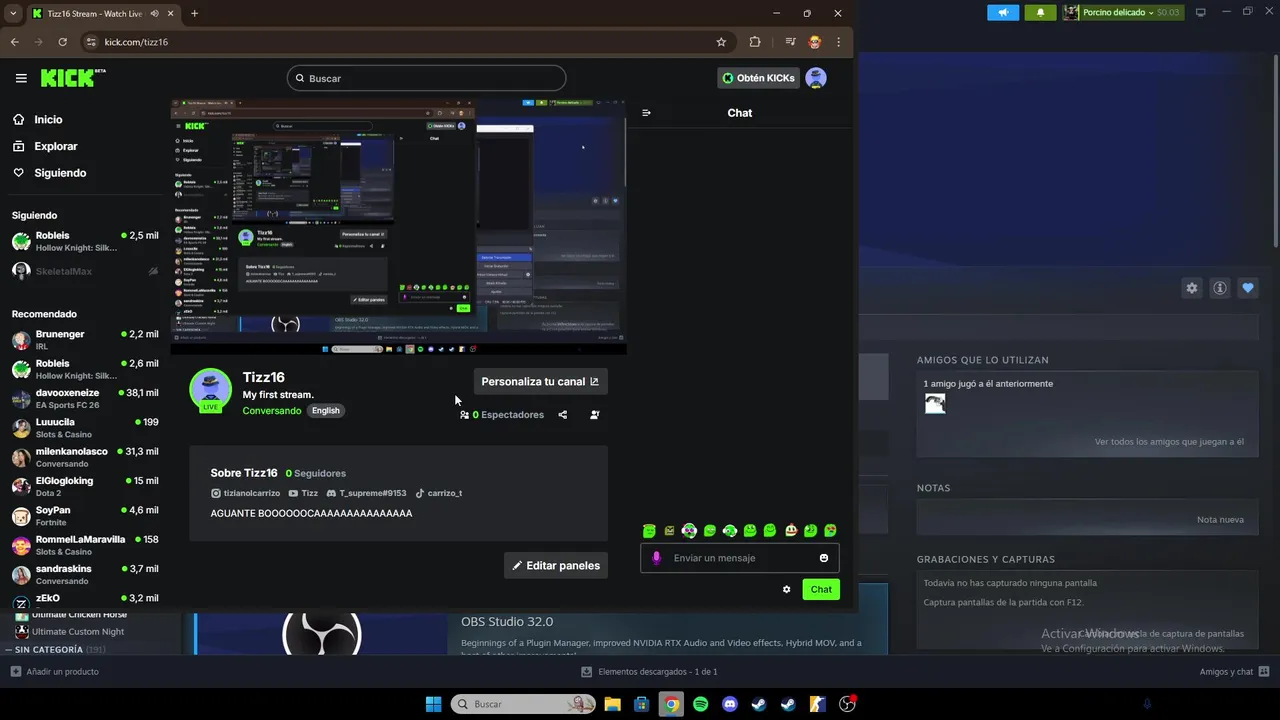
Task: Bookmark page with star icon
Action: (721, 42)
